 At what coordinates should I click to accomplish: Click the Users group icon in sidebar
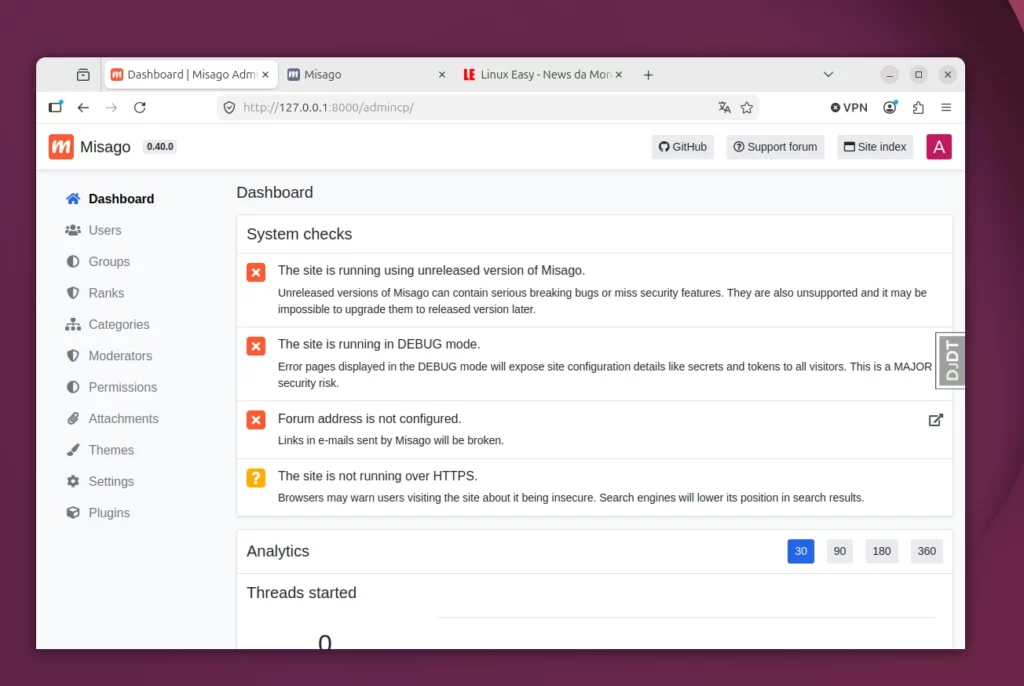(x=72, y=230)
